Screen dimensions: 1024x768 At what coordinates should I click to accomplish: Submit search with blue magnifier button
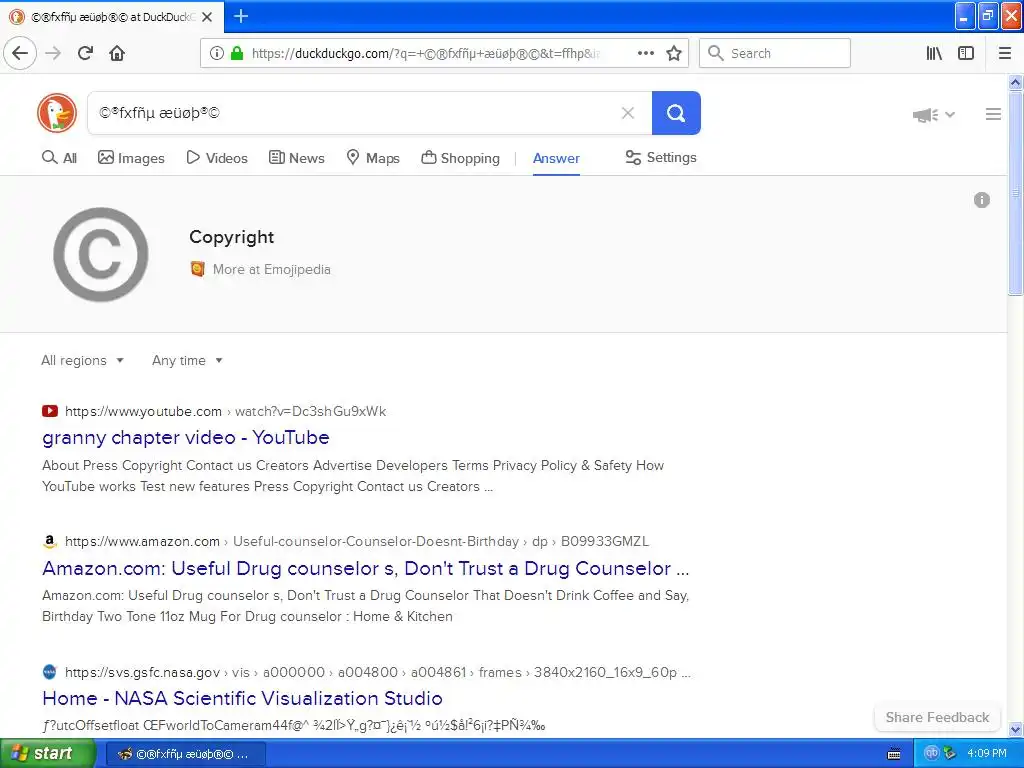pos(676,113)
